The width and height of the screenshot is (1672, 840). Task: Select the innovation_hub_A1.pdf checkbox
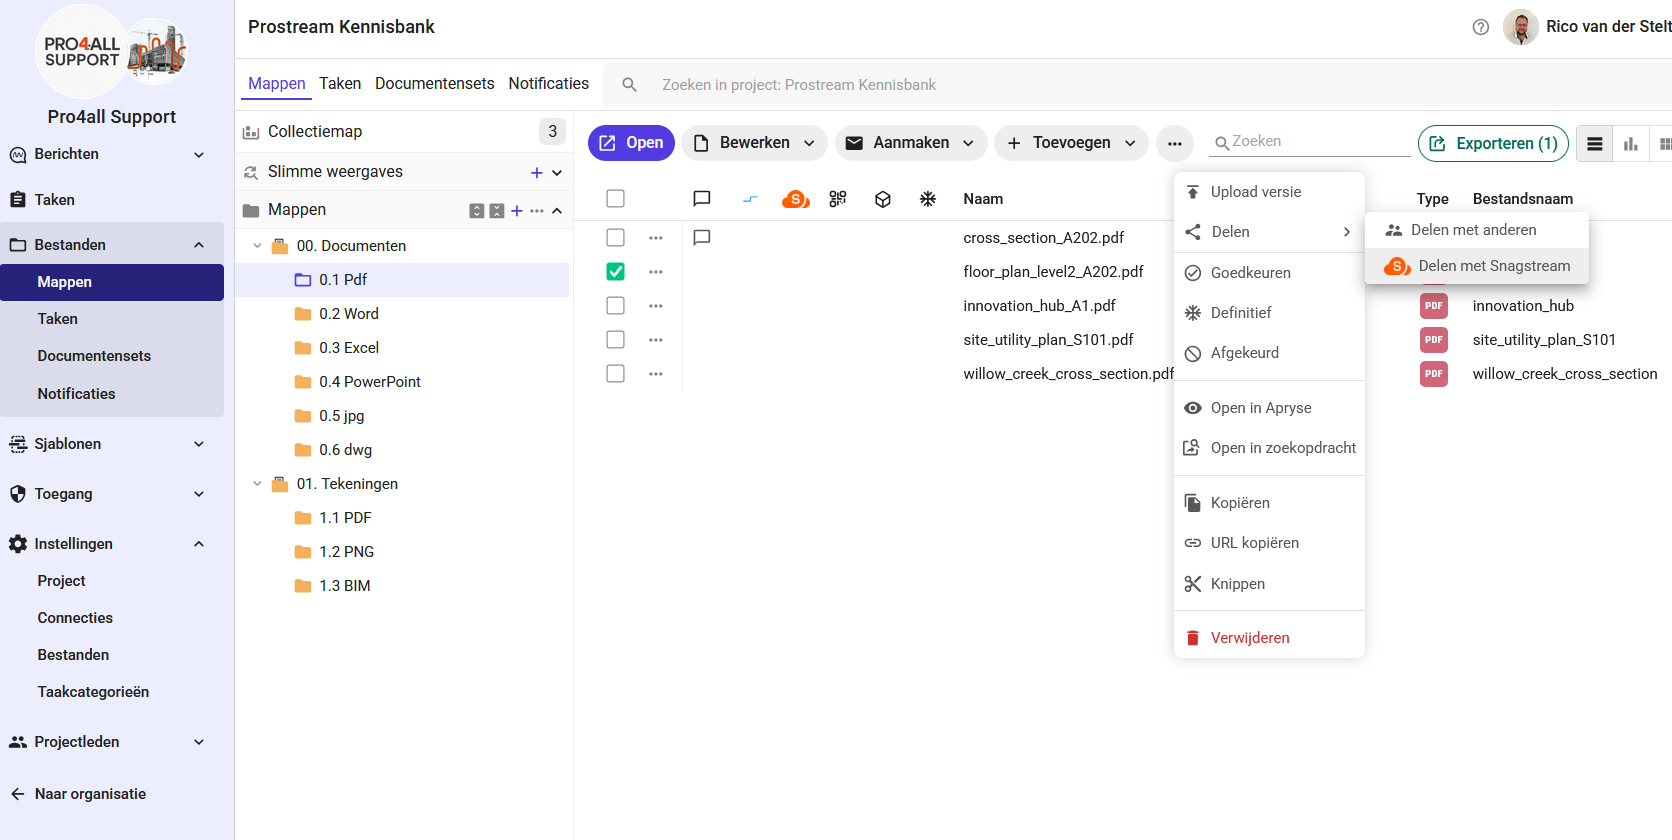pyautogui.click(x=616, y=306)
